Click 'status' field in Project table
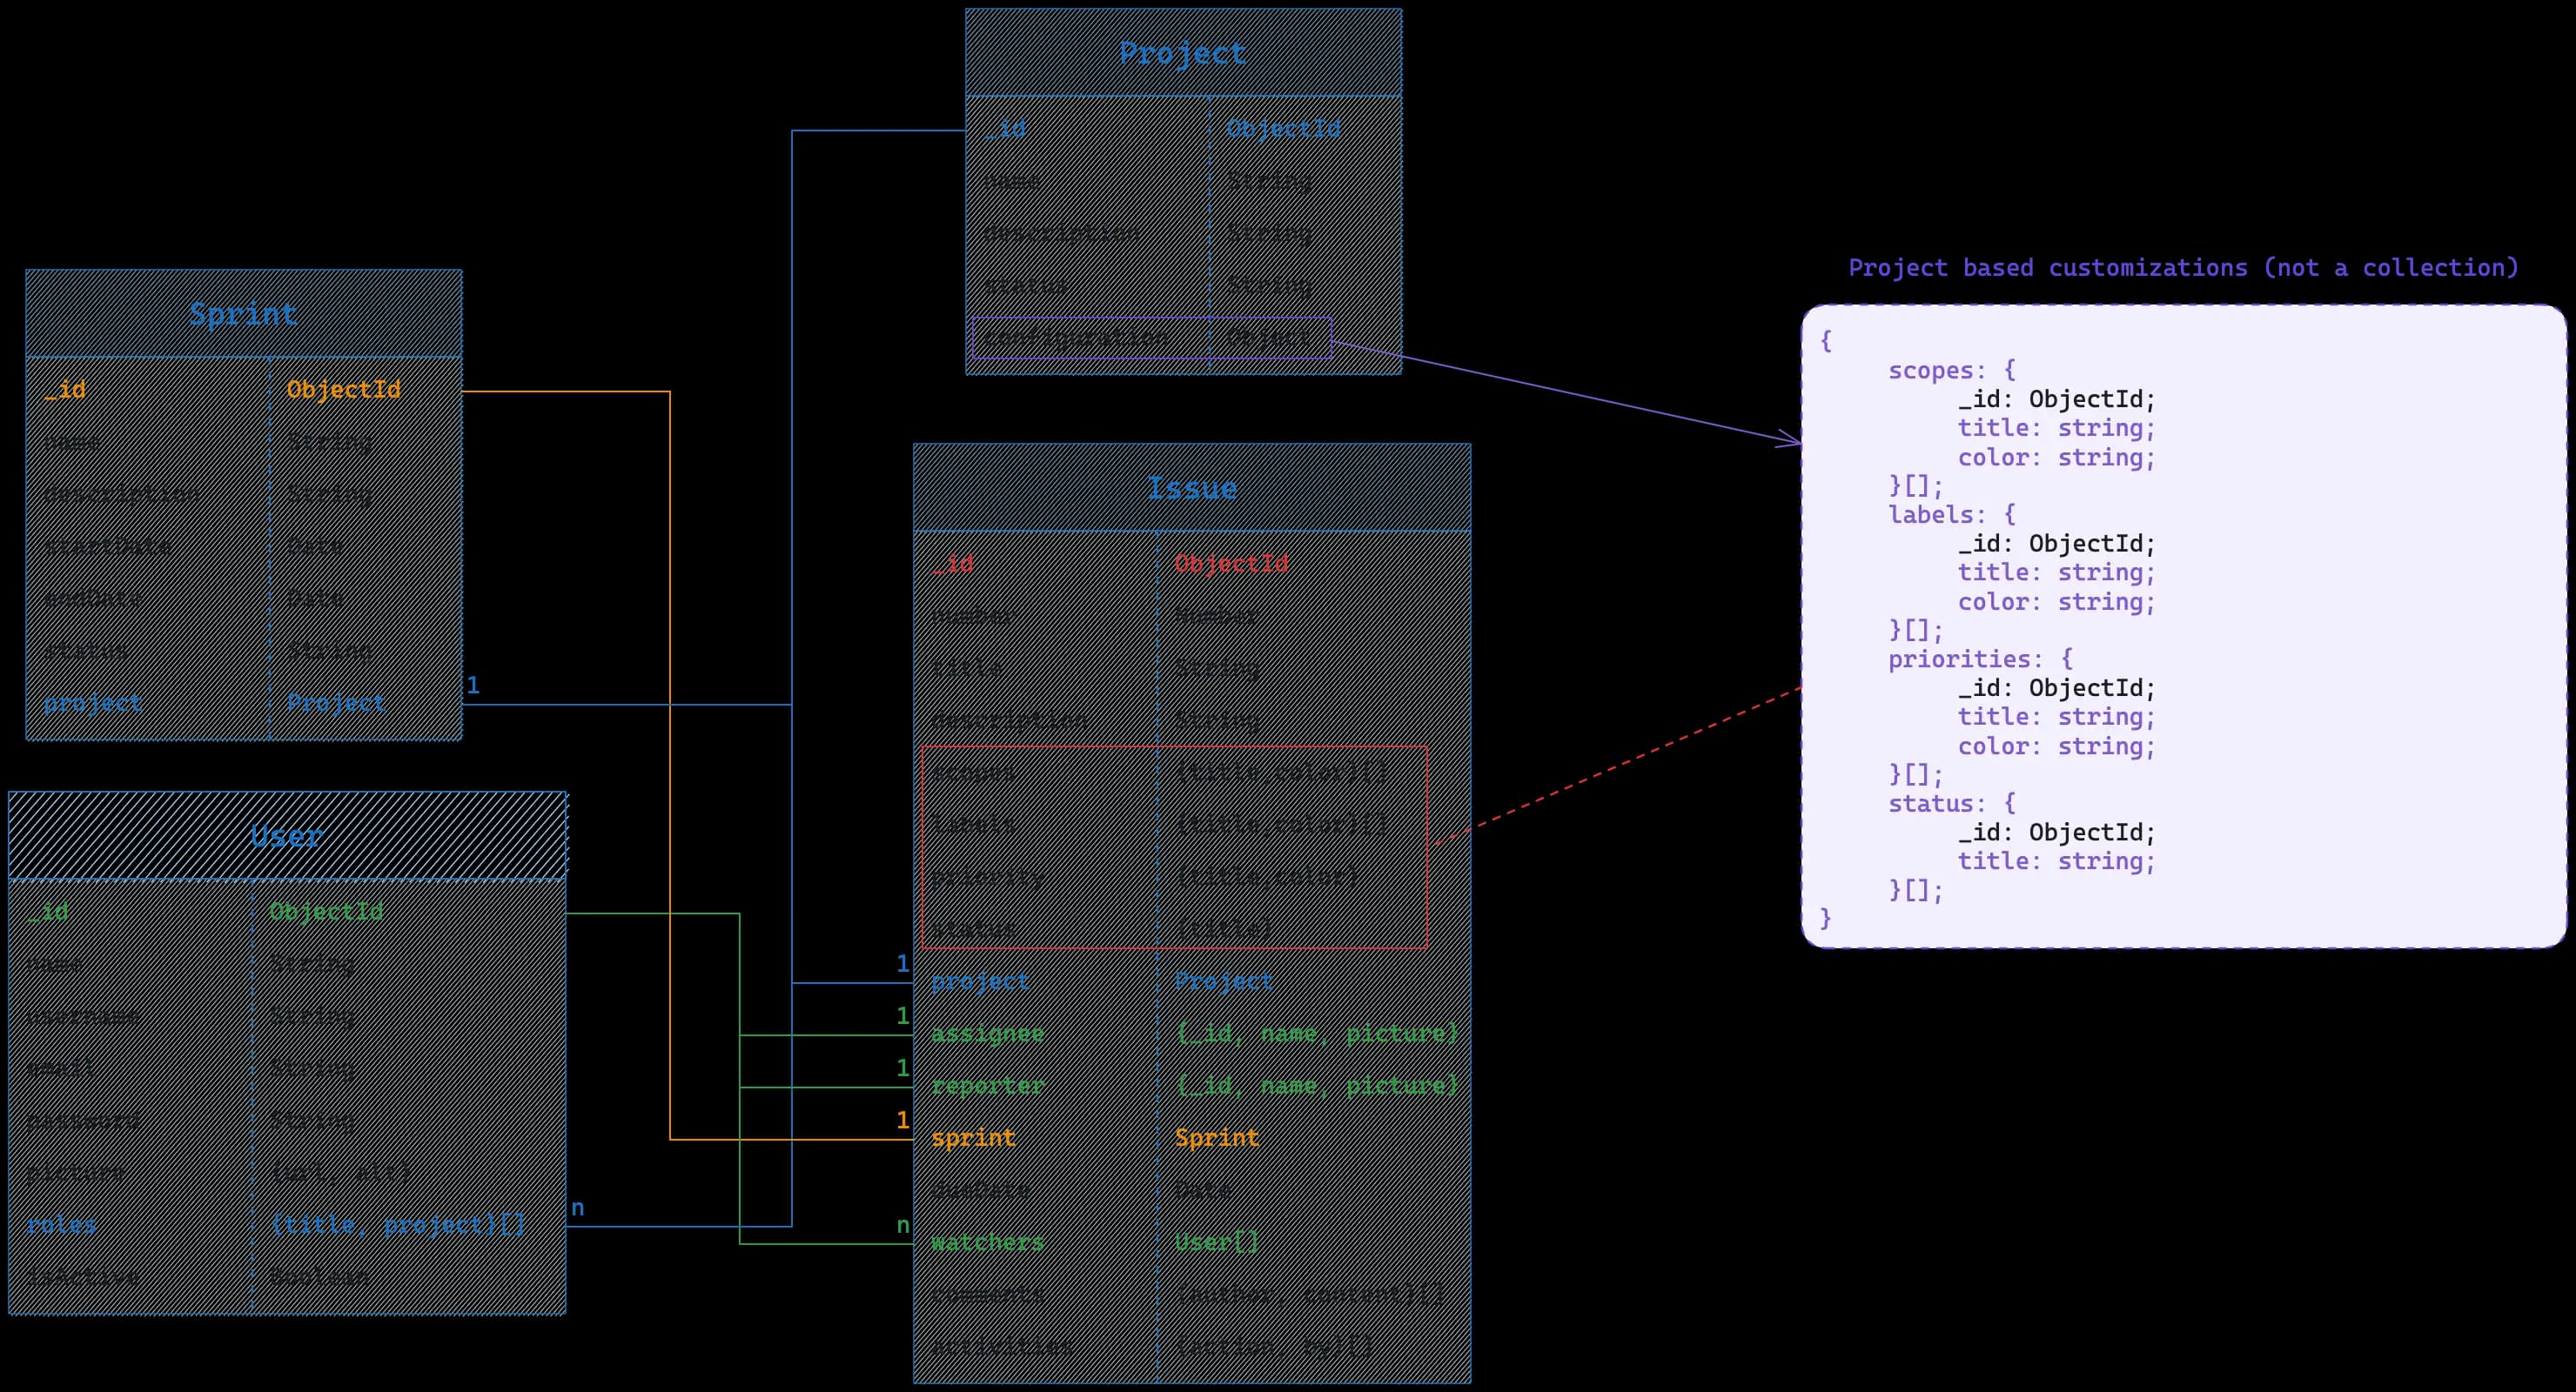 pyautogui.click(x=1026, y=286)
